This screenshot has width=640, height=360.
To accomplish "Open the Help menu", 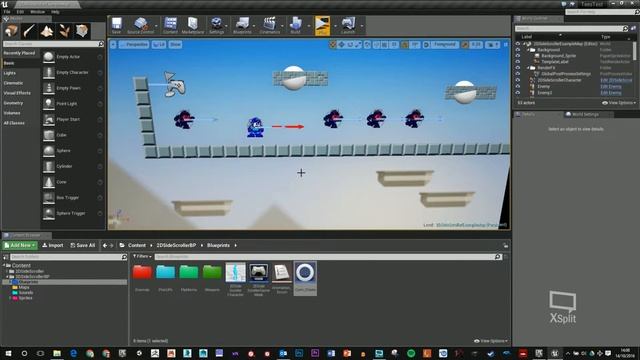I will (55, 12).
